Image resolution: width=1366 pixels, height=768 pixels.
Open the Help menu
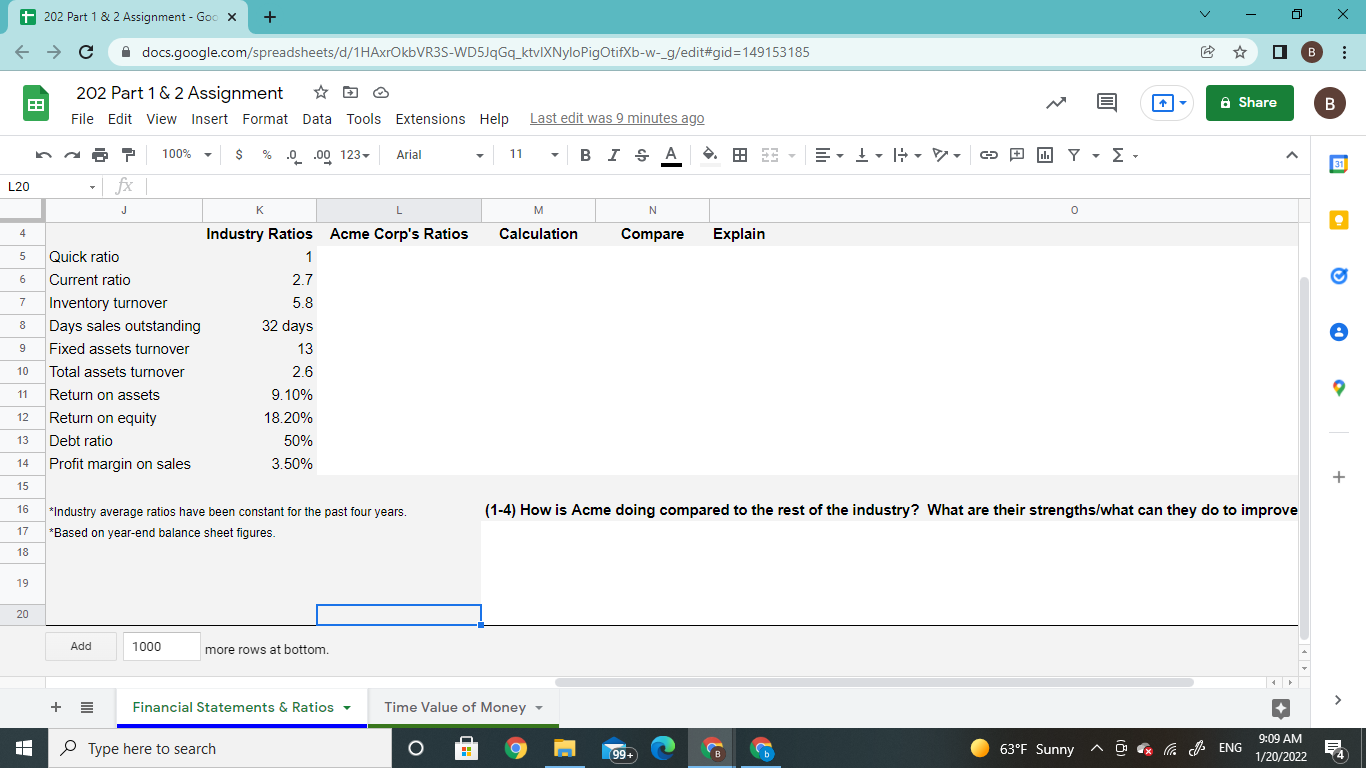pos(494,119)
